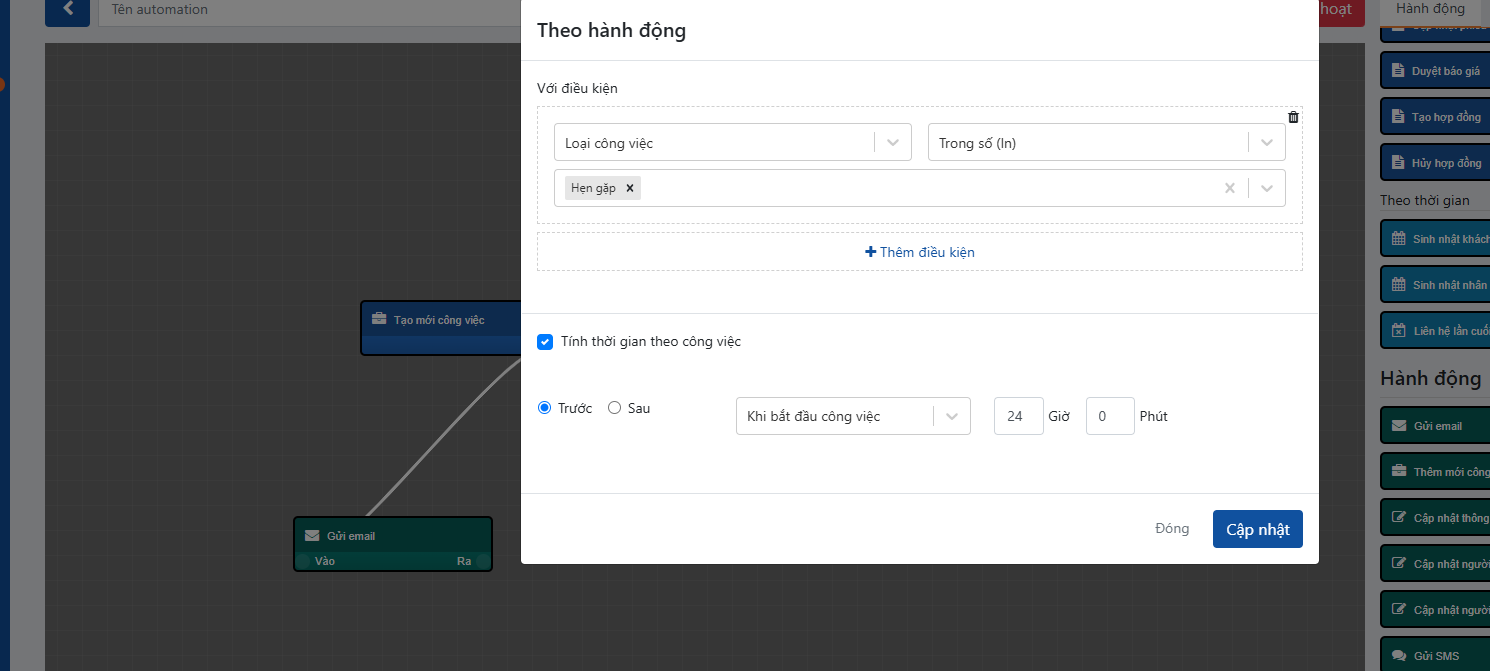The image size is (1490, 671).
Task: Select the 'Trước' radio option
Action: click(x=545, y=408)
